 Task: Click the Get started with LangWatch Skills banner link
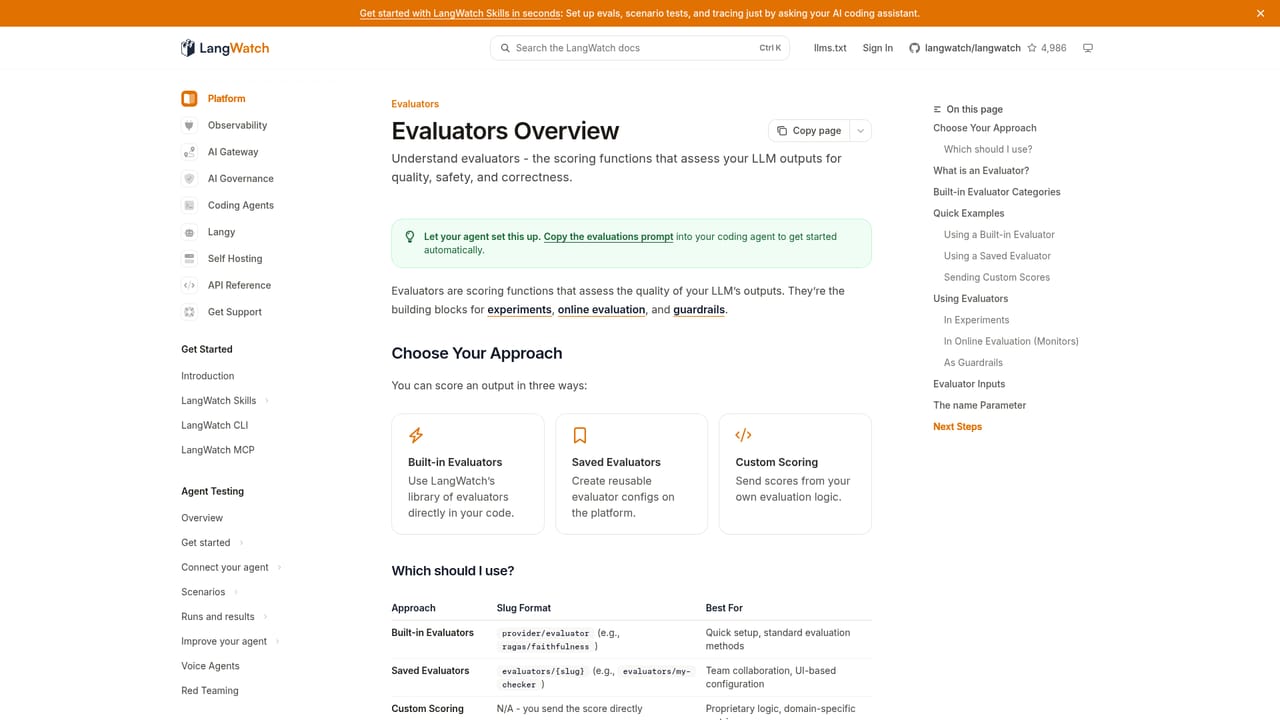point(460,13)
